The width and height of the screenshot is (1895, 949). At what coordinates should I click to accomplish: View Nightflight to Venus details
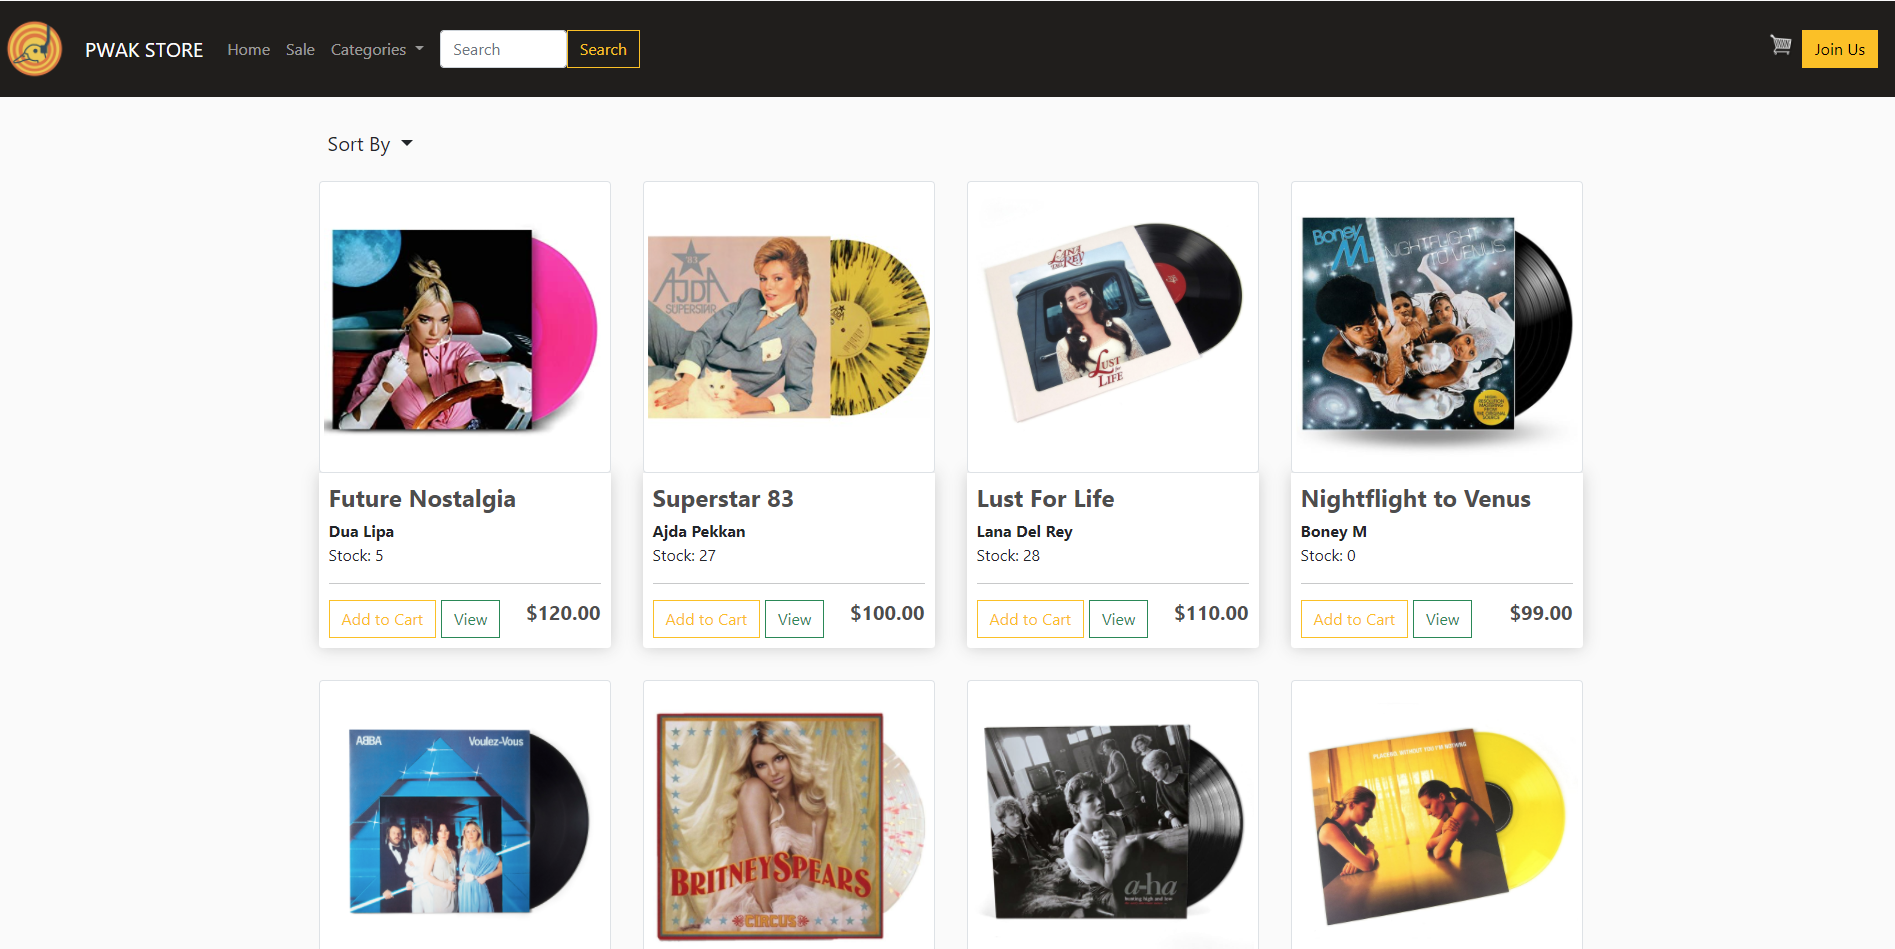tap(1441, 618)
